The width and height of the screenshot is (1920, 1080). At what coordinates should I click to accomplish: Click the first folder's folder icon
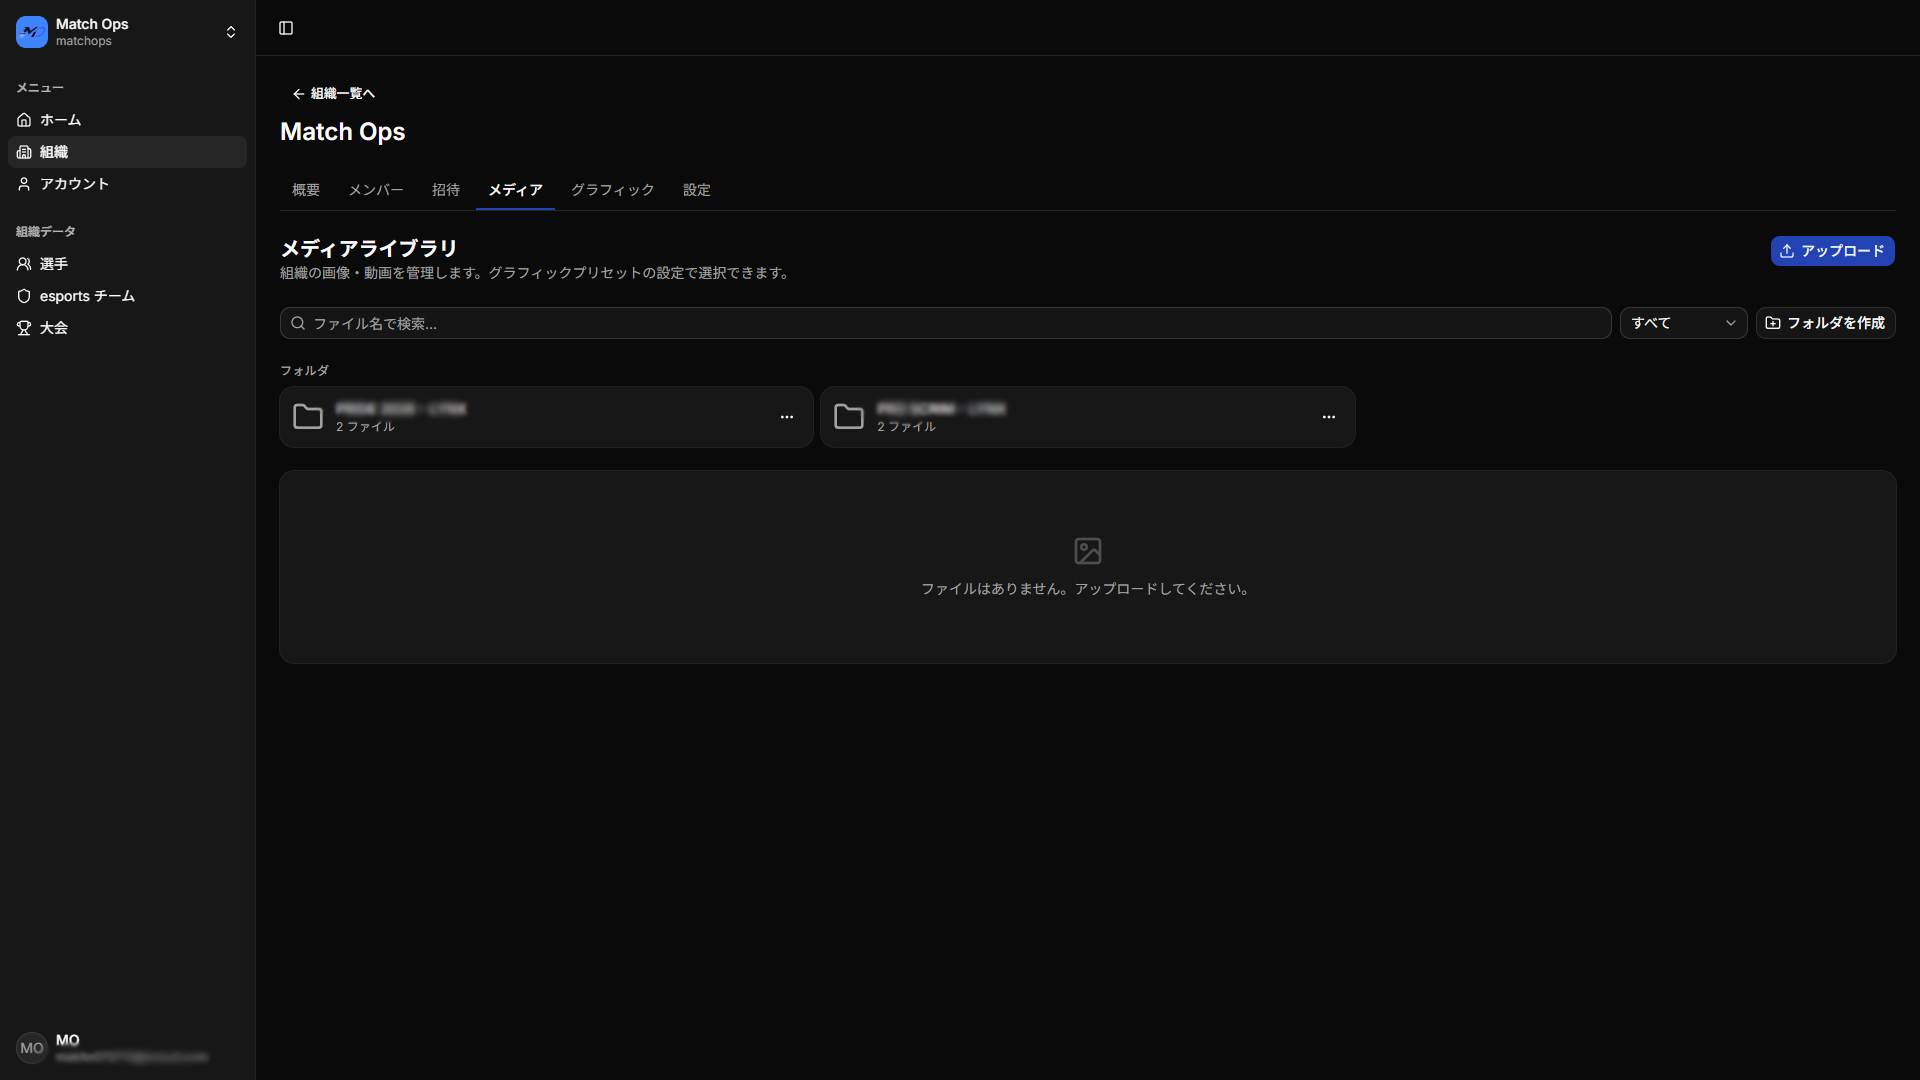308,417
